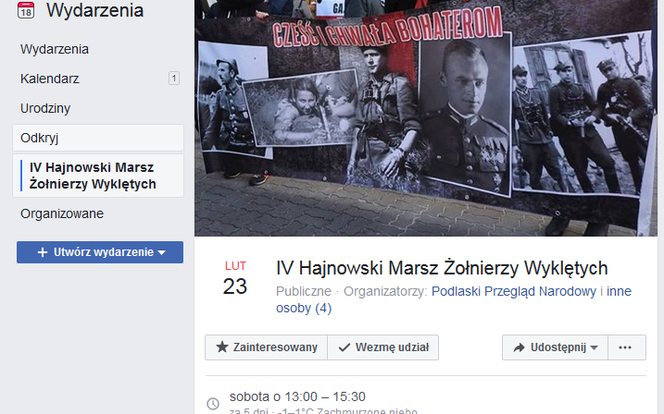Click the inne osoby (4) link
This screenshot has height=414, width=664.
pos(454,300)
